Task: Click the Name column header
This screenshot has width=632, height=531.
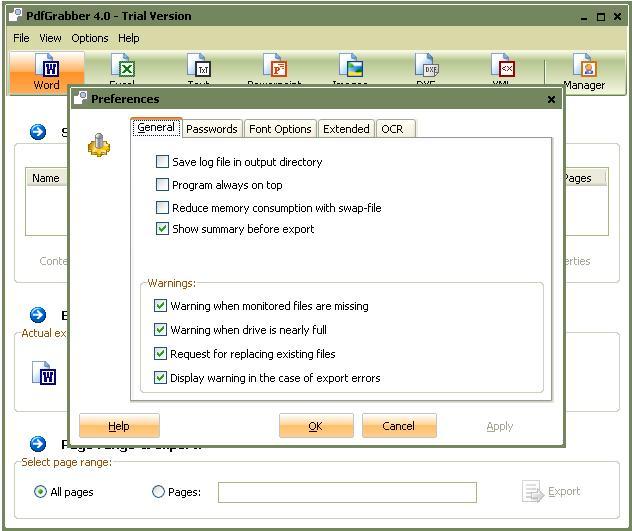Action: [46, 178]
